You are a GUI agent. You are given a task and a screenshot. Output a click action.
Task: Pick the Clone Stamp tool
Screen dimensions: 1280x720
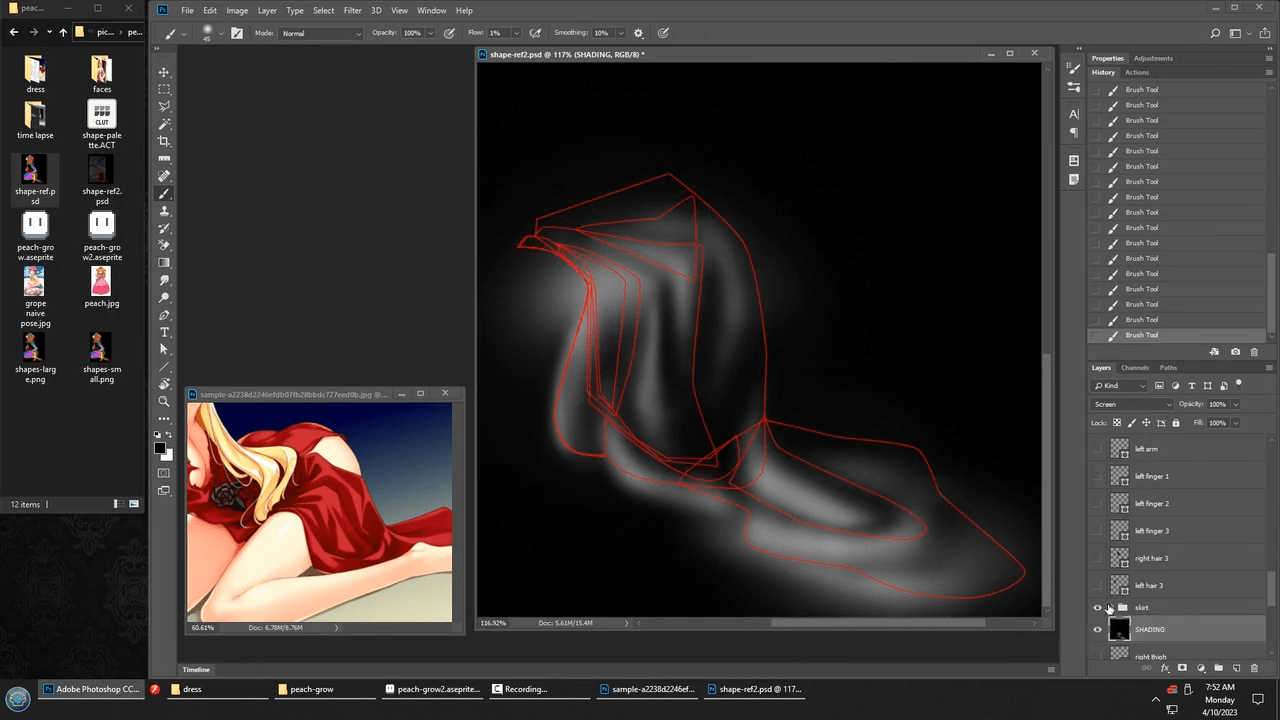click(x=164, y=211)
